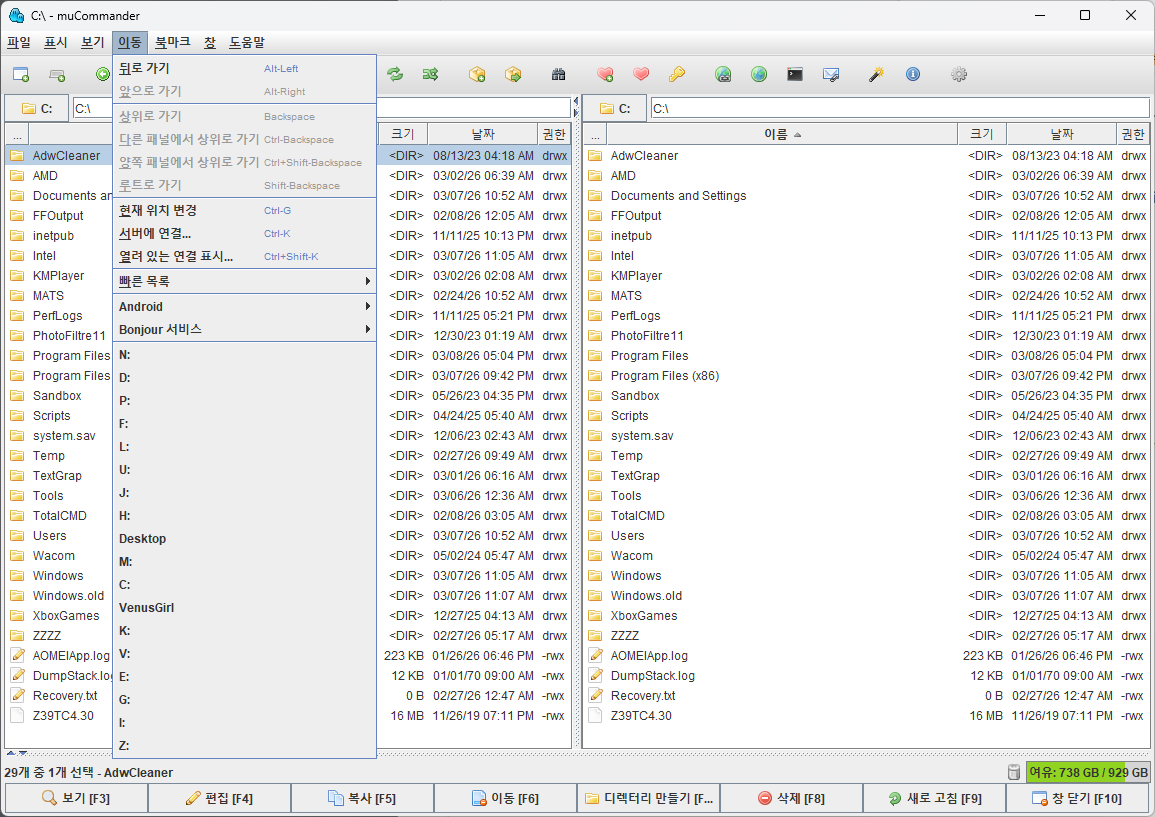
Task: Click the gold key credentials icon
Action: coord(677,74)
